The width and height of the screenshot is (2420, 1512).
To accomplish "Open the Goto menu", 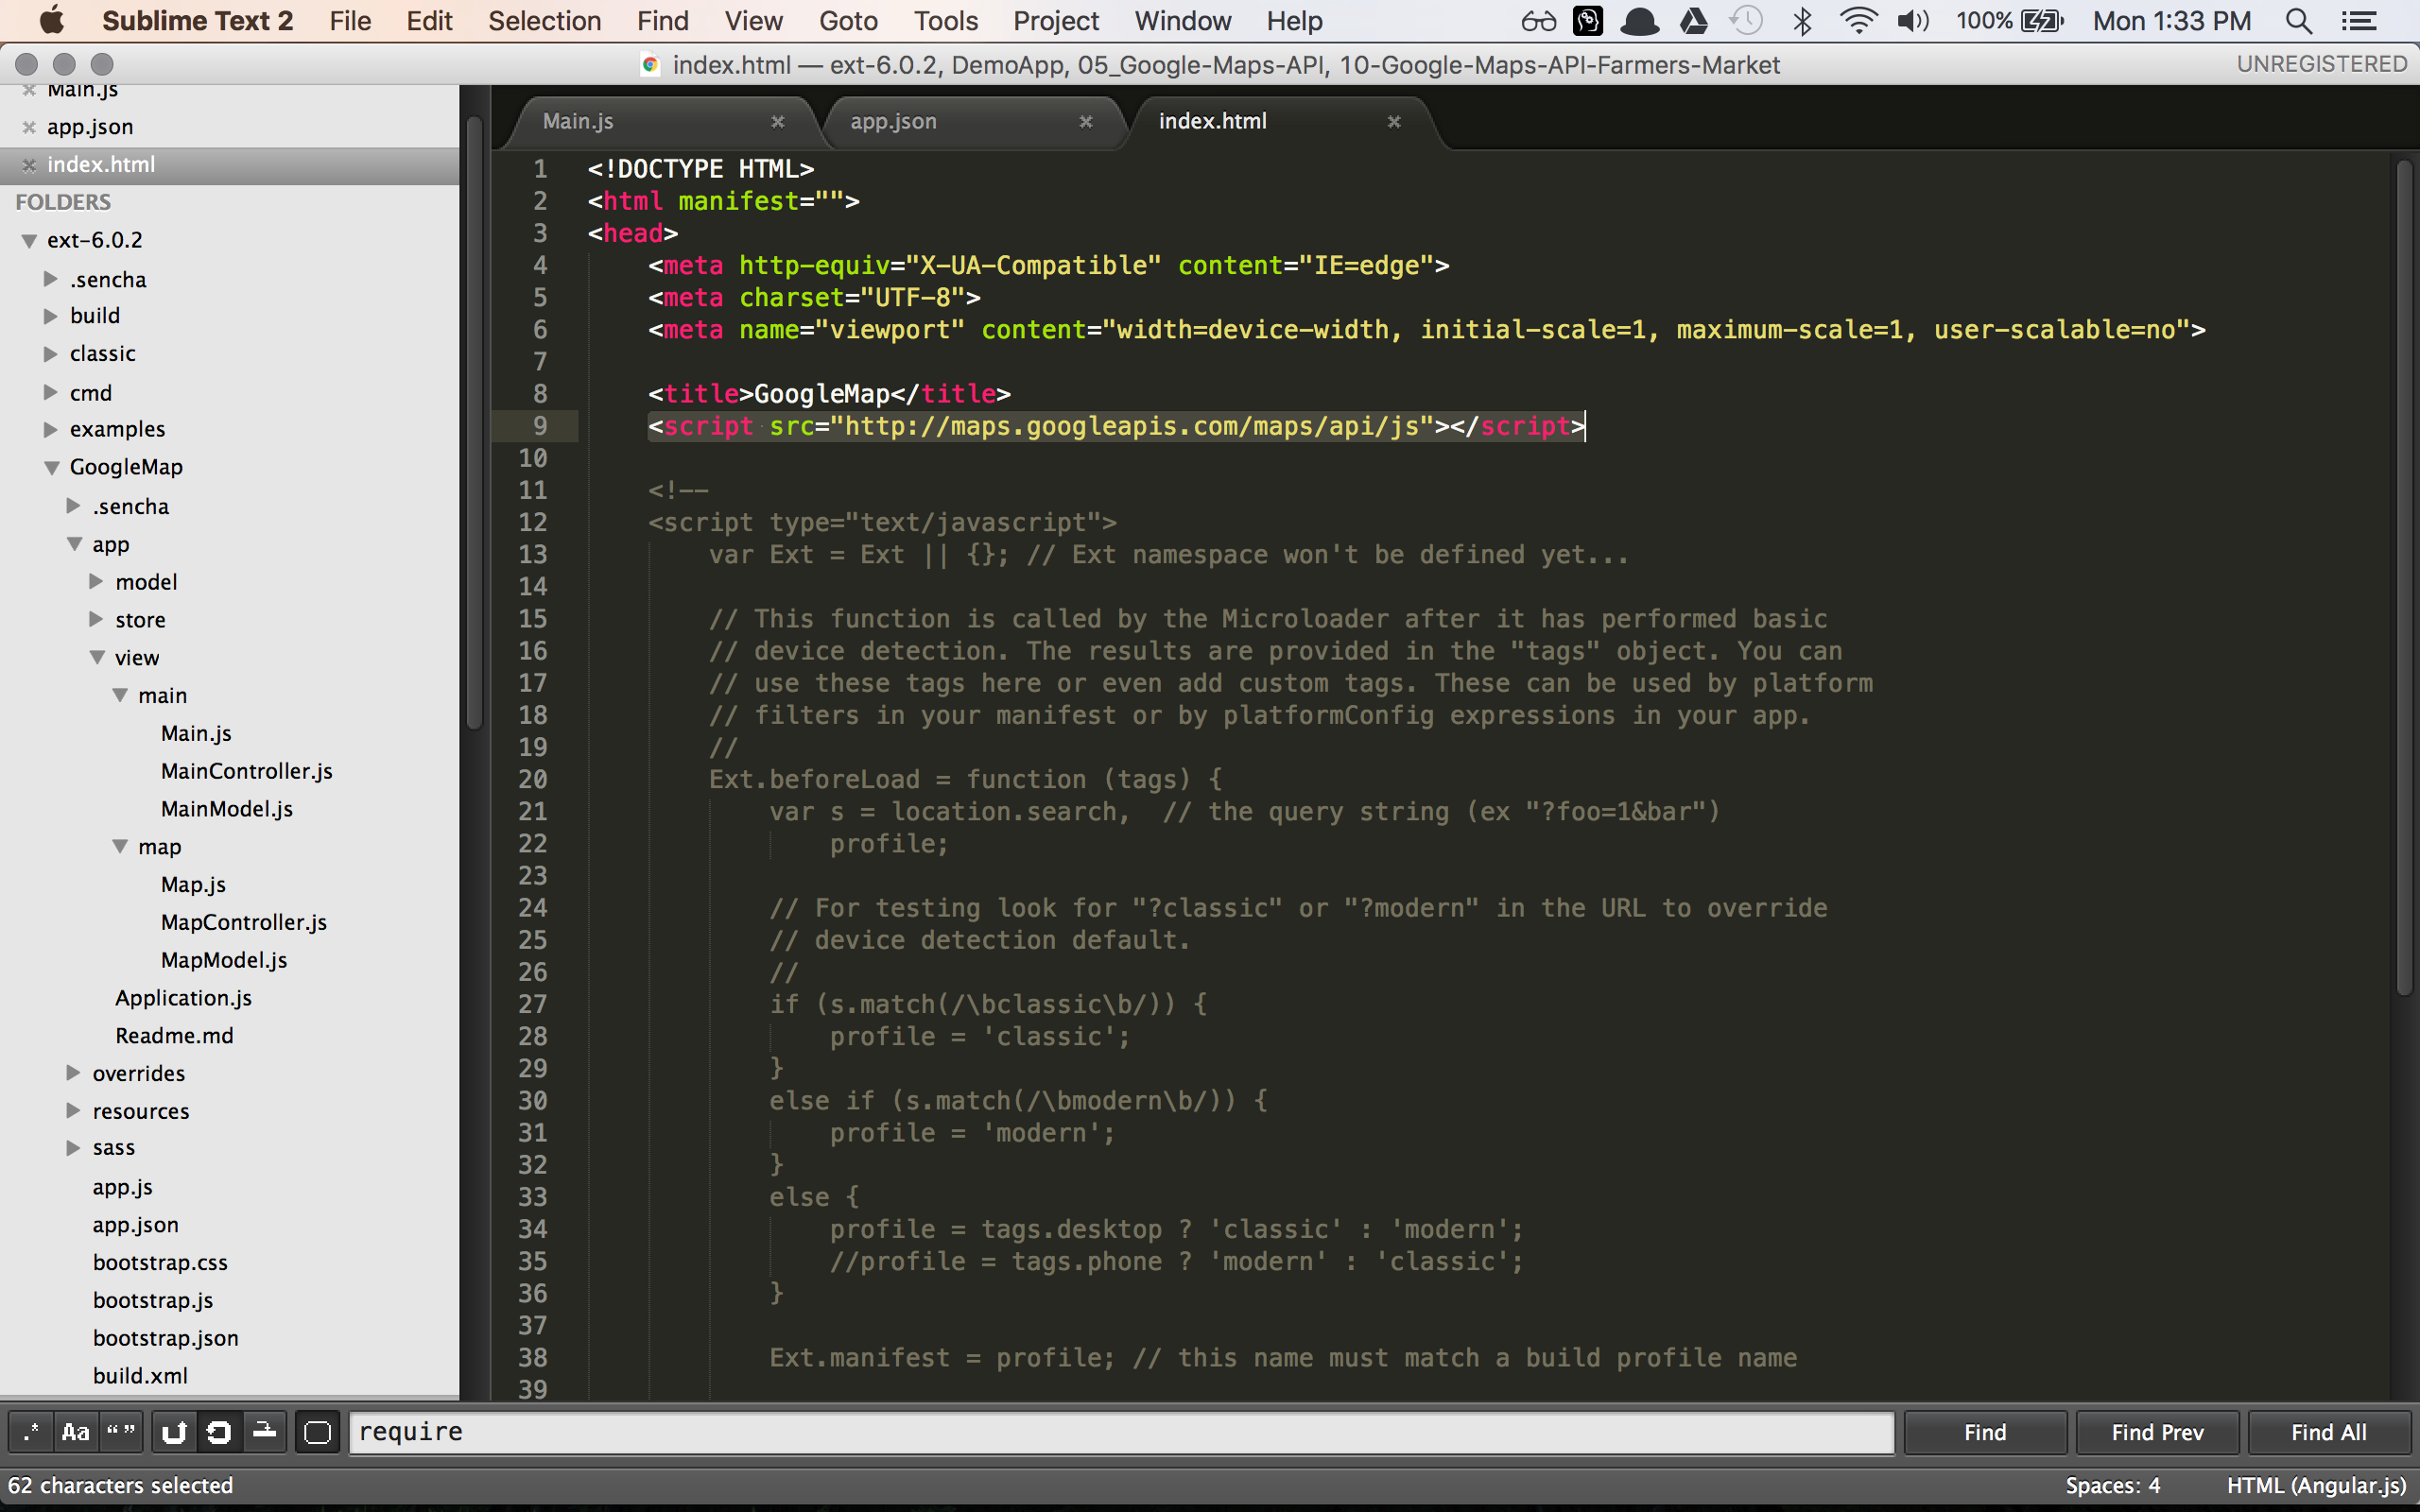I will point(847,21).
